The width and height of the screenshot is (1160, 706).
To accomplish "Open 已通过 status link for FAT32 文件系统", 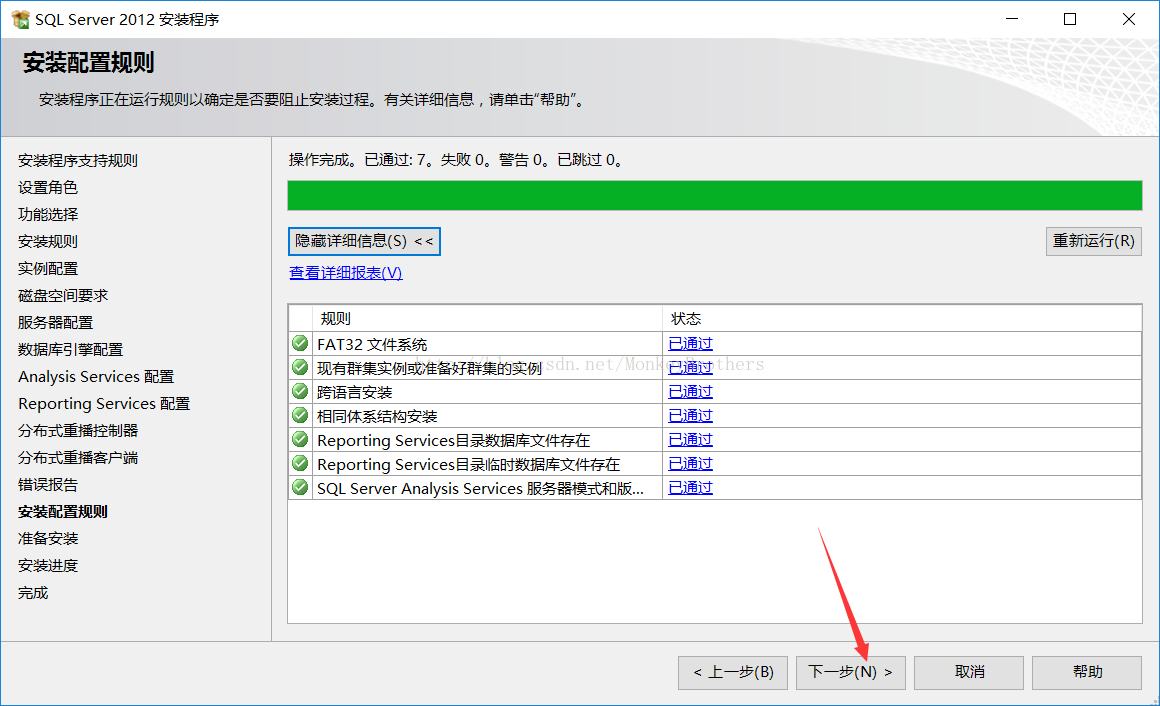I will pyautogui.click(x=690, y=344).
